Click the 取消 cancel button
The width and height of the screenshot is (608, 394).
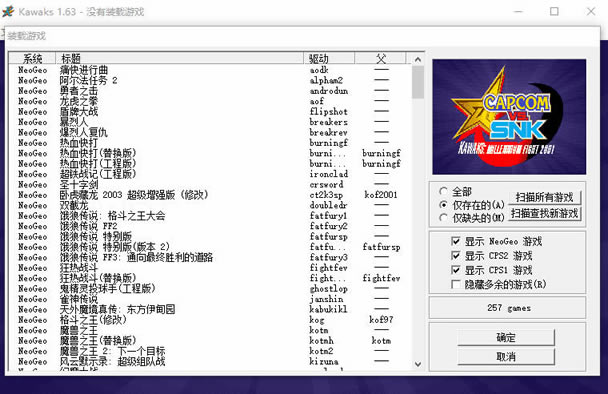point(506,356)
